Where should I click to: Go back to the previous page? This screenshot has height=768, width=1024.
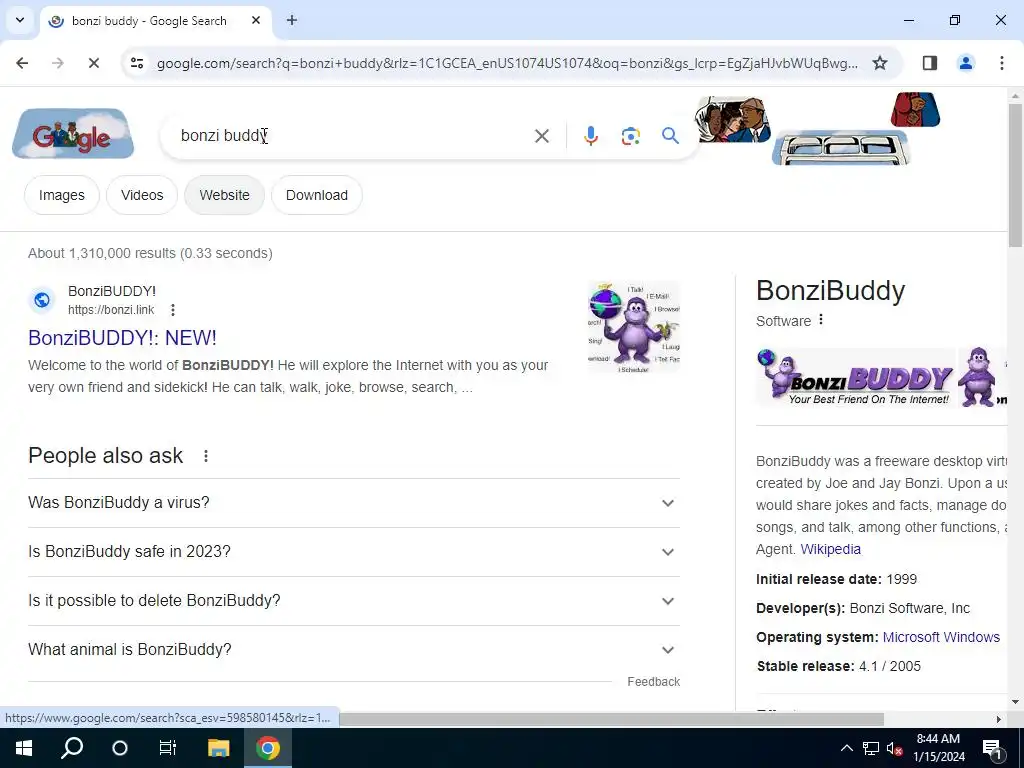point(22,63)
